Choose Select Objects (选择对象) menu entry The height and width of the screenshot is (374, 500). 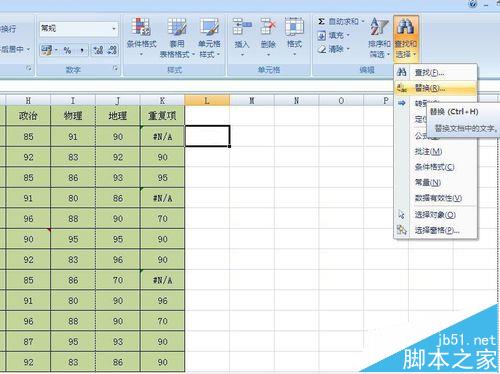[435, 215]
